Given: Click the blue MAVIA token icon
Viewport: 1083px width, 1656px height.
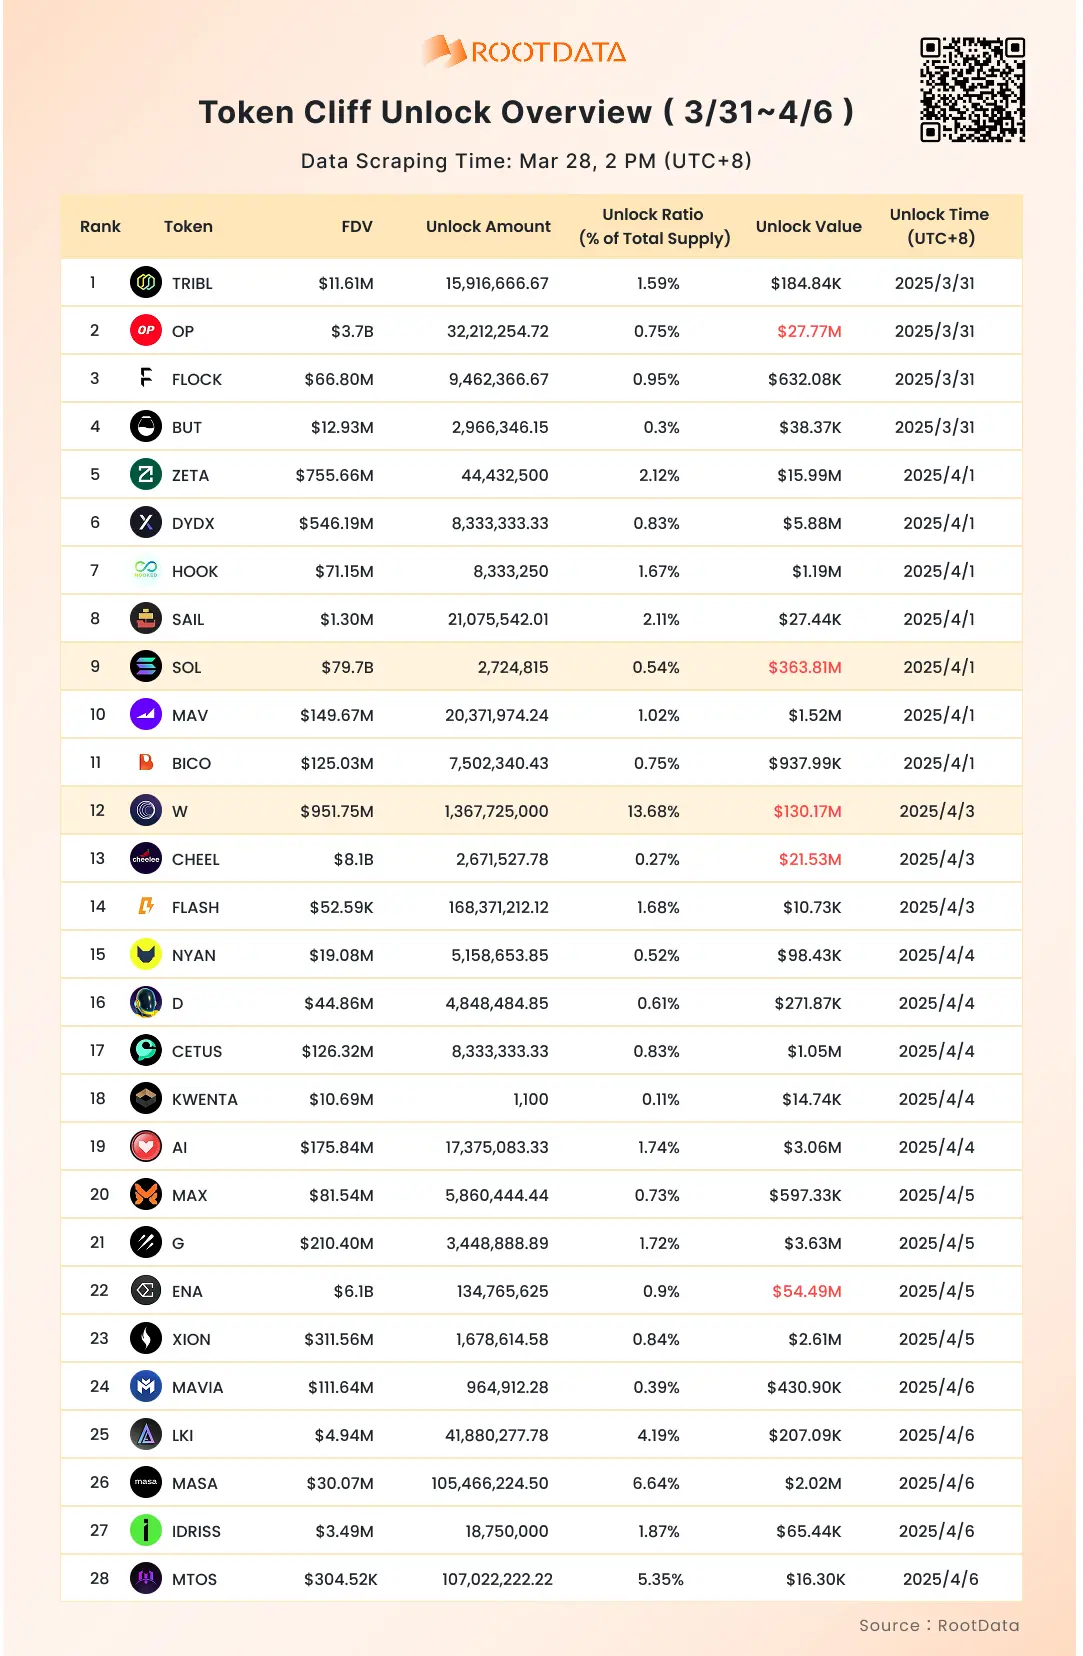Looking at the screenshot, I should tap(146, 1387).
